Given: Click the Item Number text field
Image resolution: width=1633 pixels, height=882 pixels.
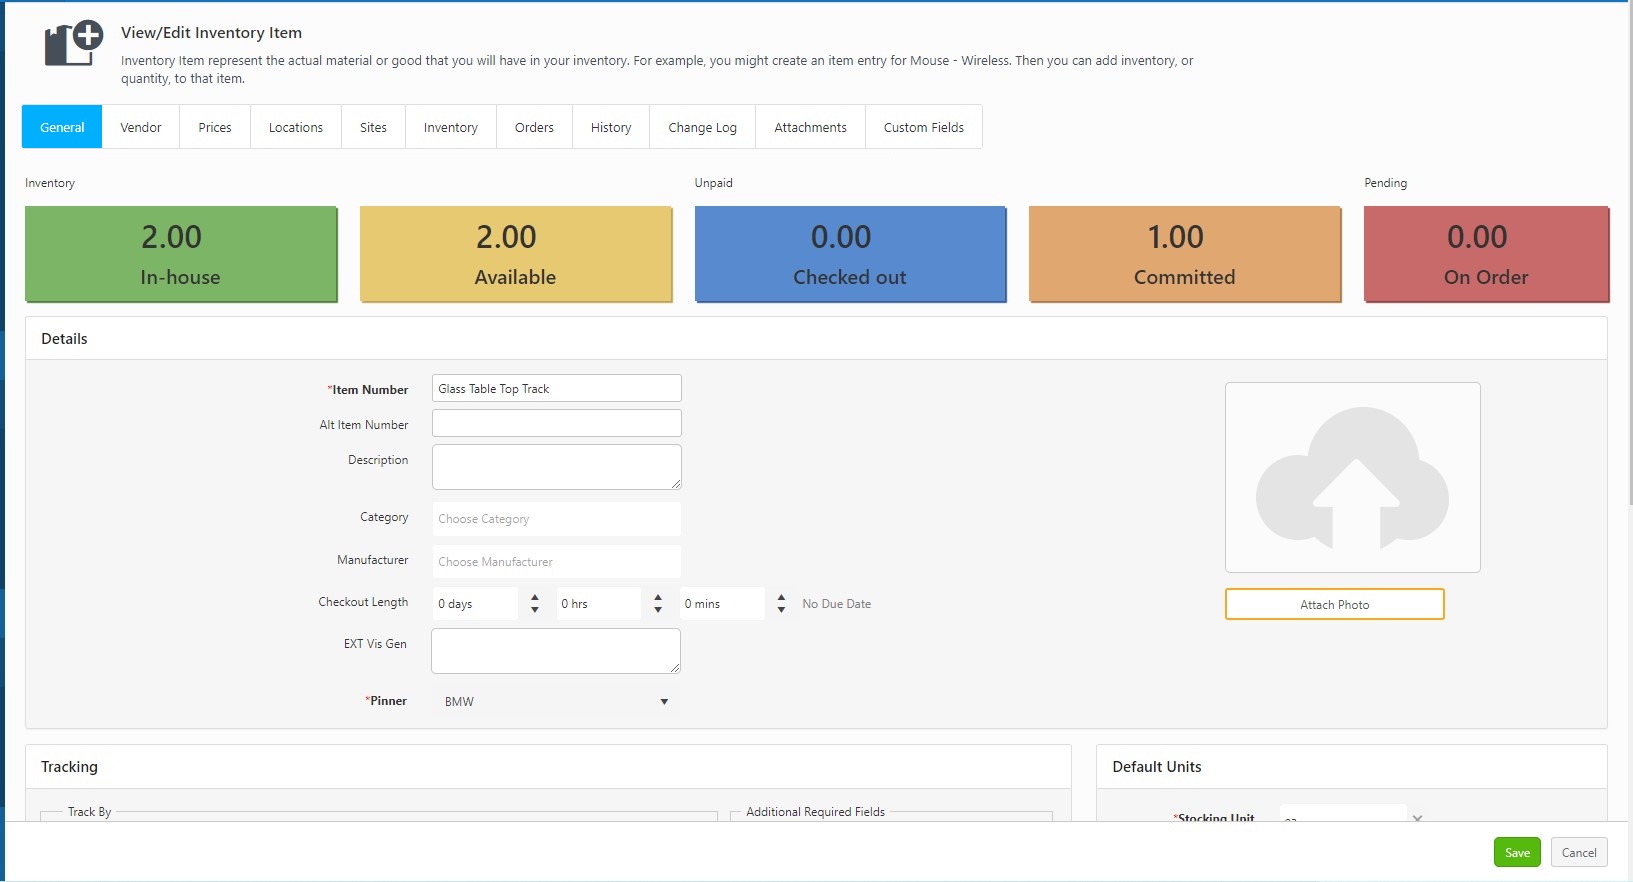Looking at the screenshot, I should (556, 389).
